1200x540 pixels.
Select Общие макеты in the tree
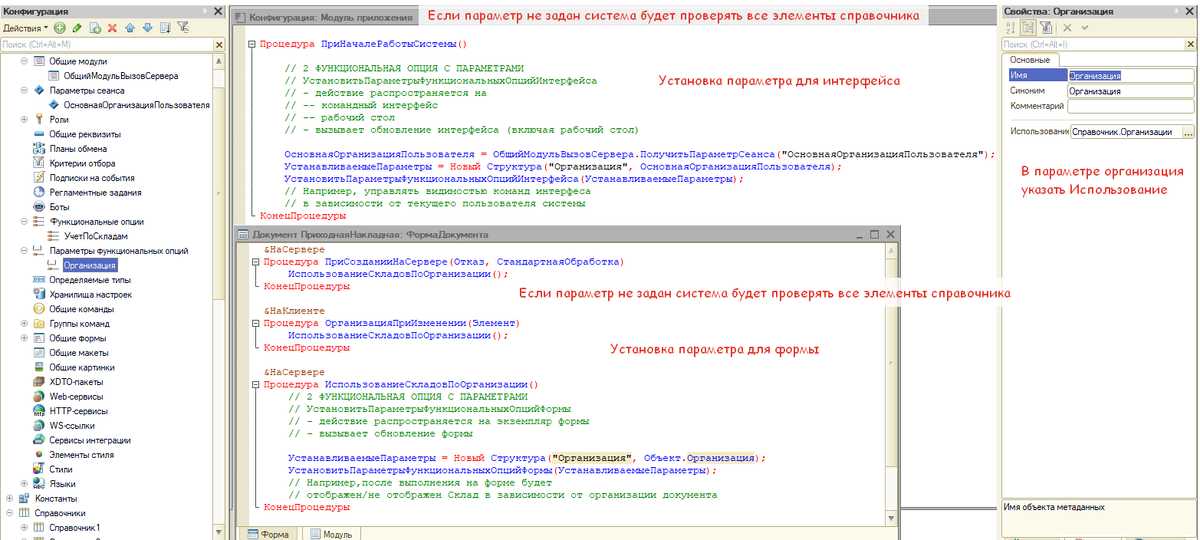(78, 352)
